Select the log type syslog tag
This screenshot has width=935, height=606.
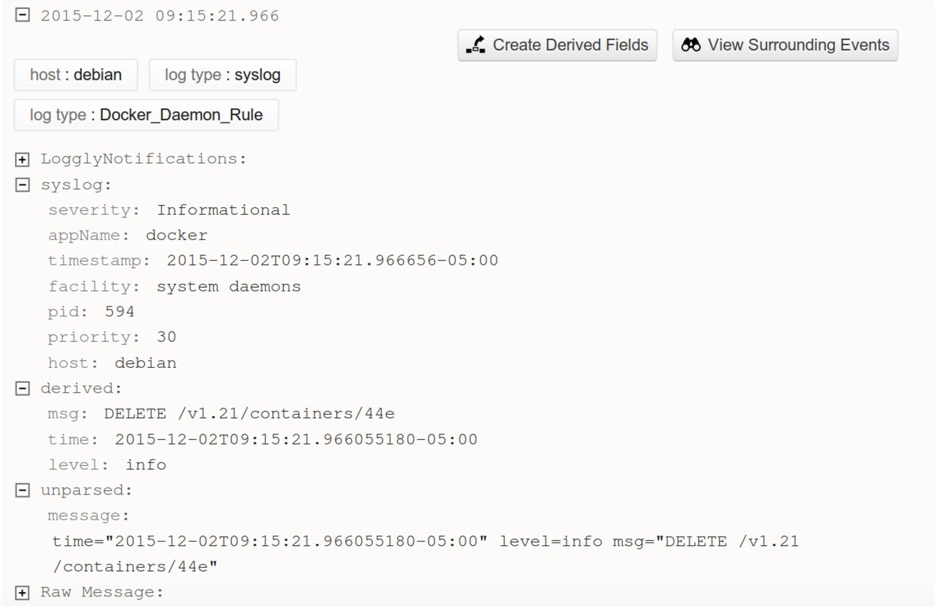point(222,75)
